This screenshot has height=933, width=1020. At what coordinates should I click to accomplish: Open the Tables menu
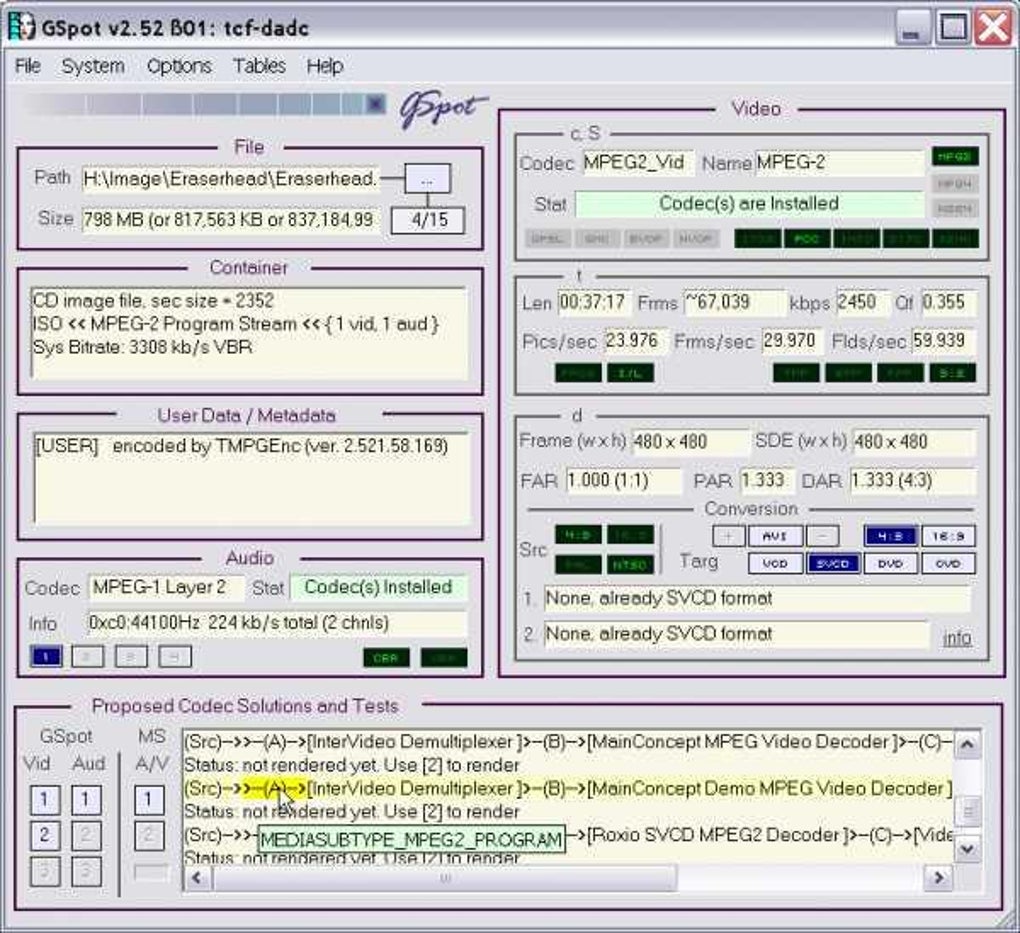[x=259, y=66]
